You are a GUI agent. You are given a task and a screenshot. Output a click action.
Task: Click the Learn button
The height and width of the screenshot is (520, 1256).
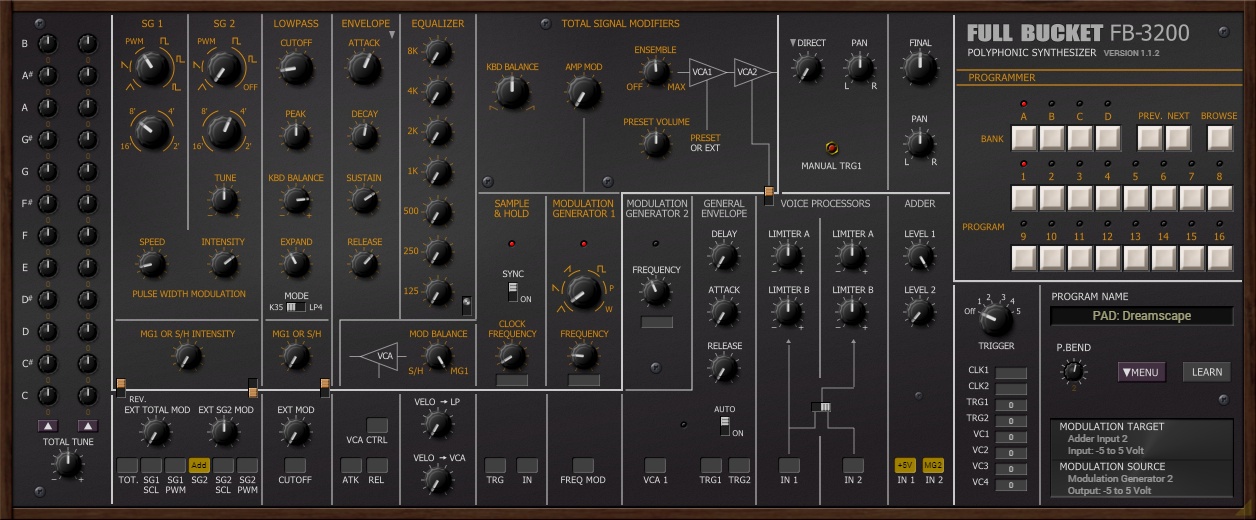coord(1206,372)
